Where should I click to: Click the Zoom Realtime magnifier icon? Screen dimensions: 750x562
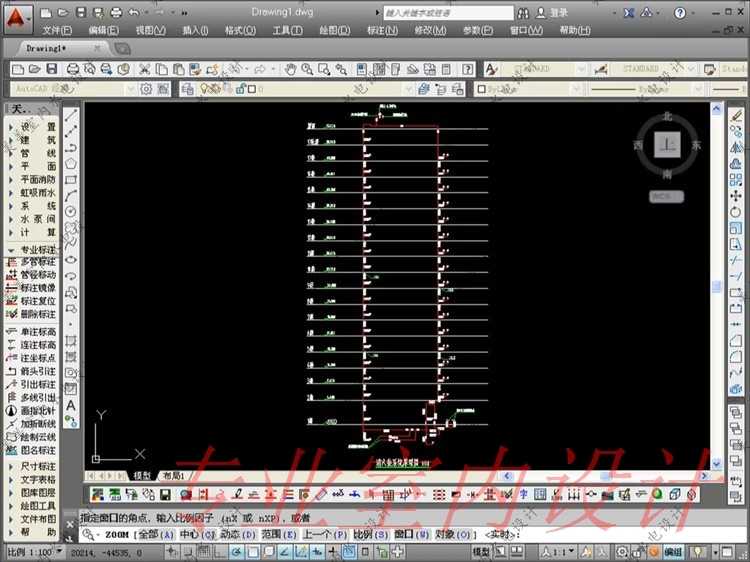pyautogui.click(x=307, y=69)
